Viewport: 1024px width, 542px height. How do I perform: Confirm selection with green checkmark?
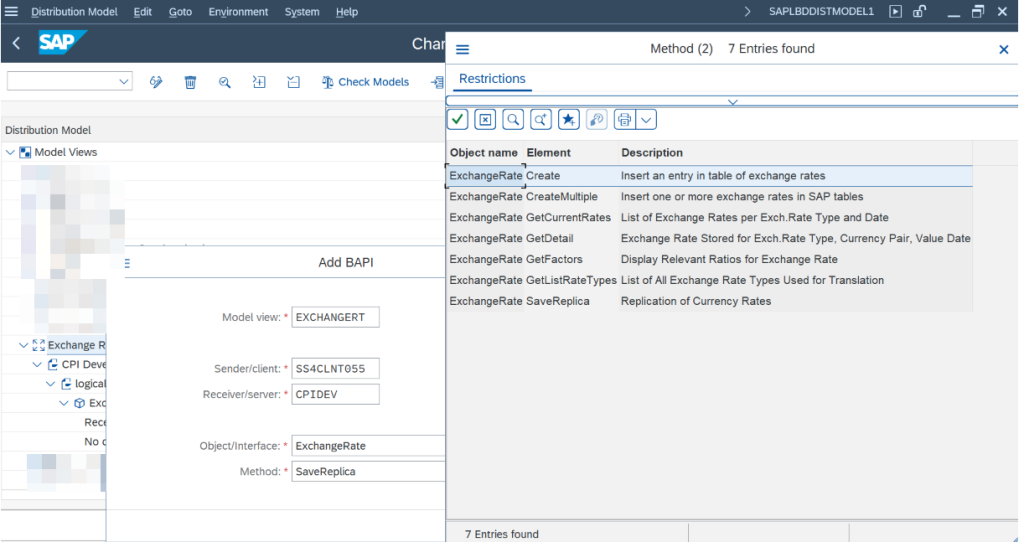tap(457, 120)
